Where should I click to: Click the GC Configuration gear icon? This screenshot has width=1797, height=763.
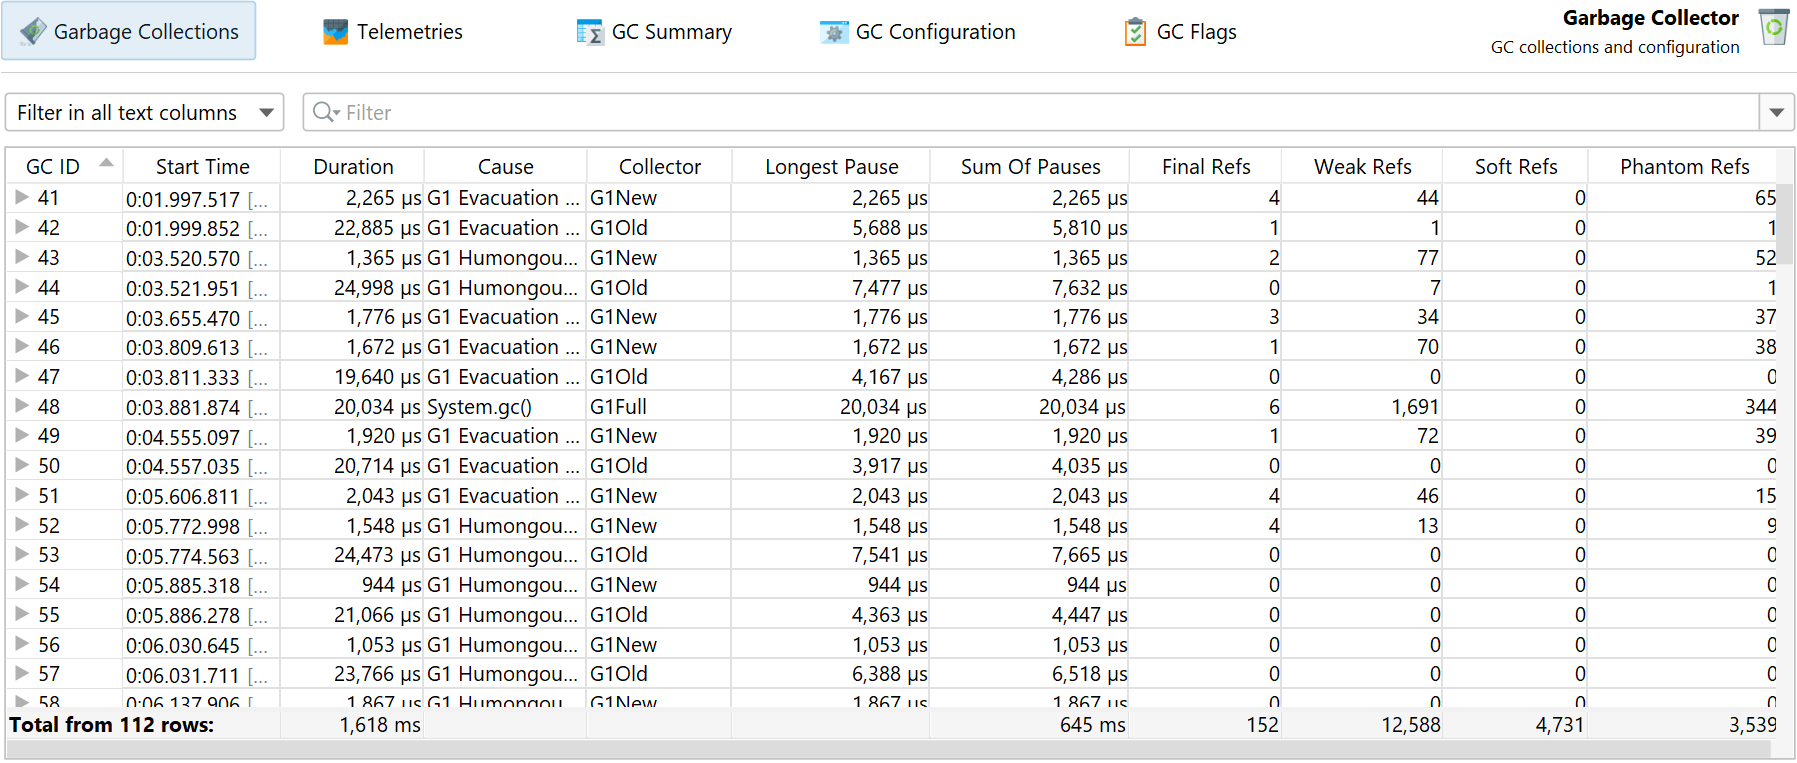(x=834, y=32)
